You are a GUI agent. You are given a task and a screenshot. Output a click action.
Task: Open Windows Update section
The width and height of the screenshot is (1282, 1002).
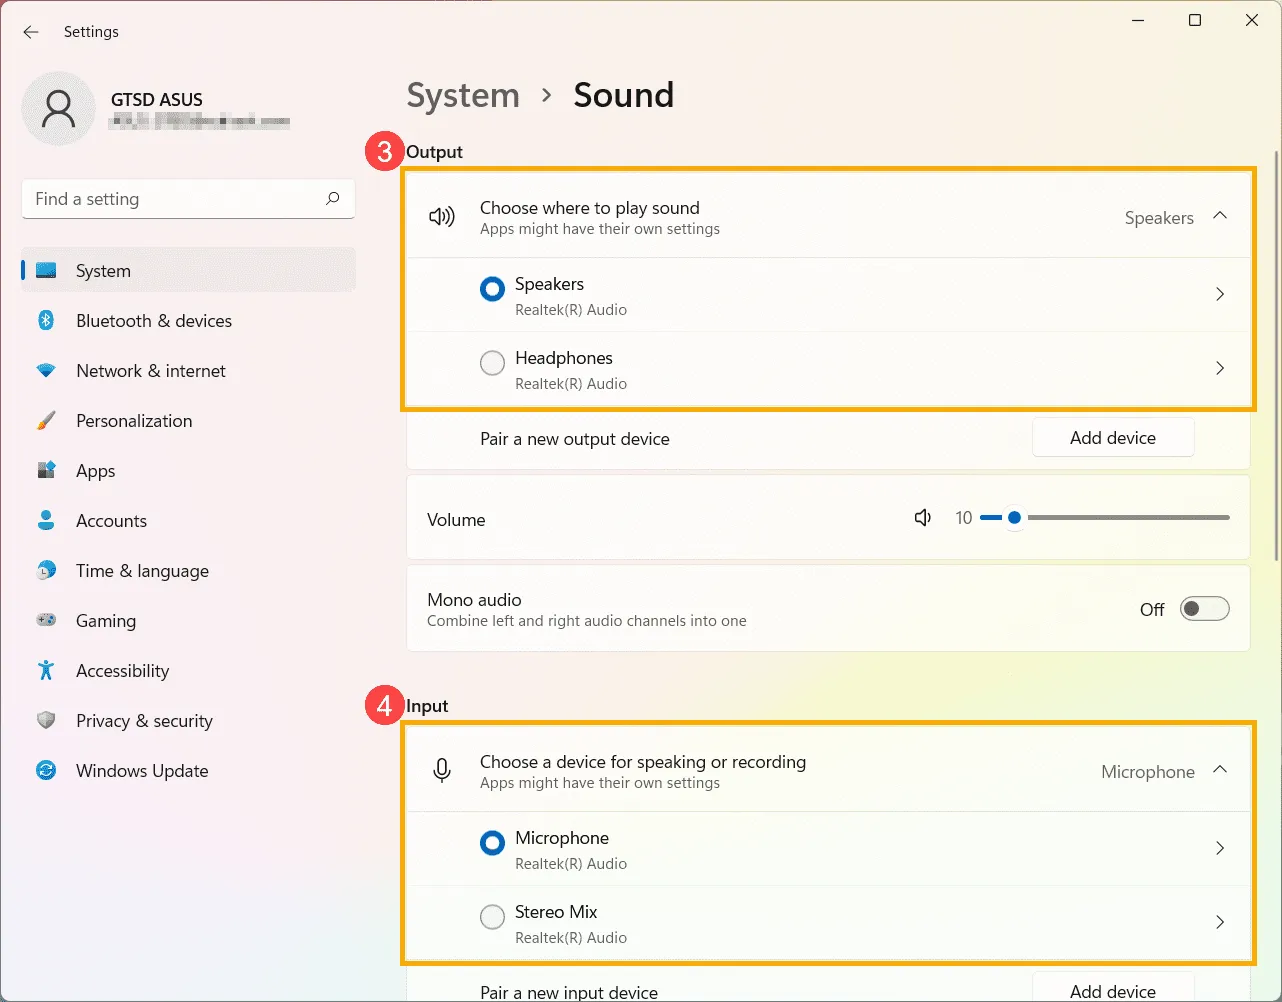142,771
